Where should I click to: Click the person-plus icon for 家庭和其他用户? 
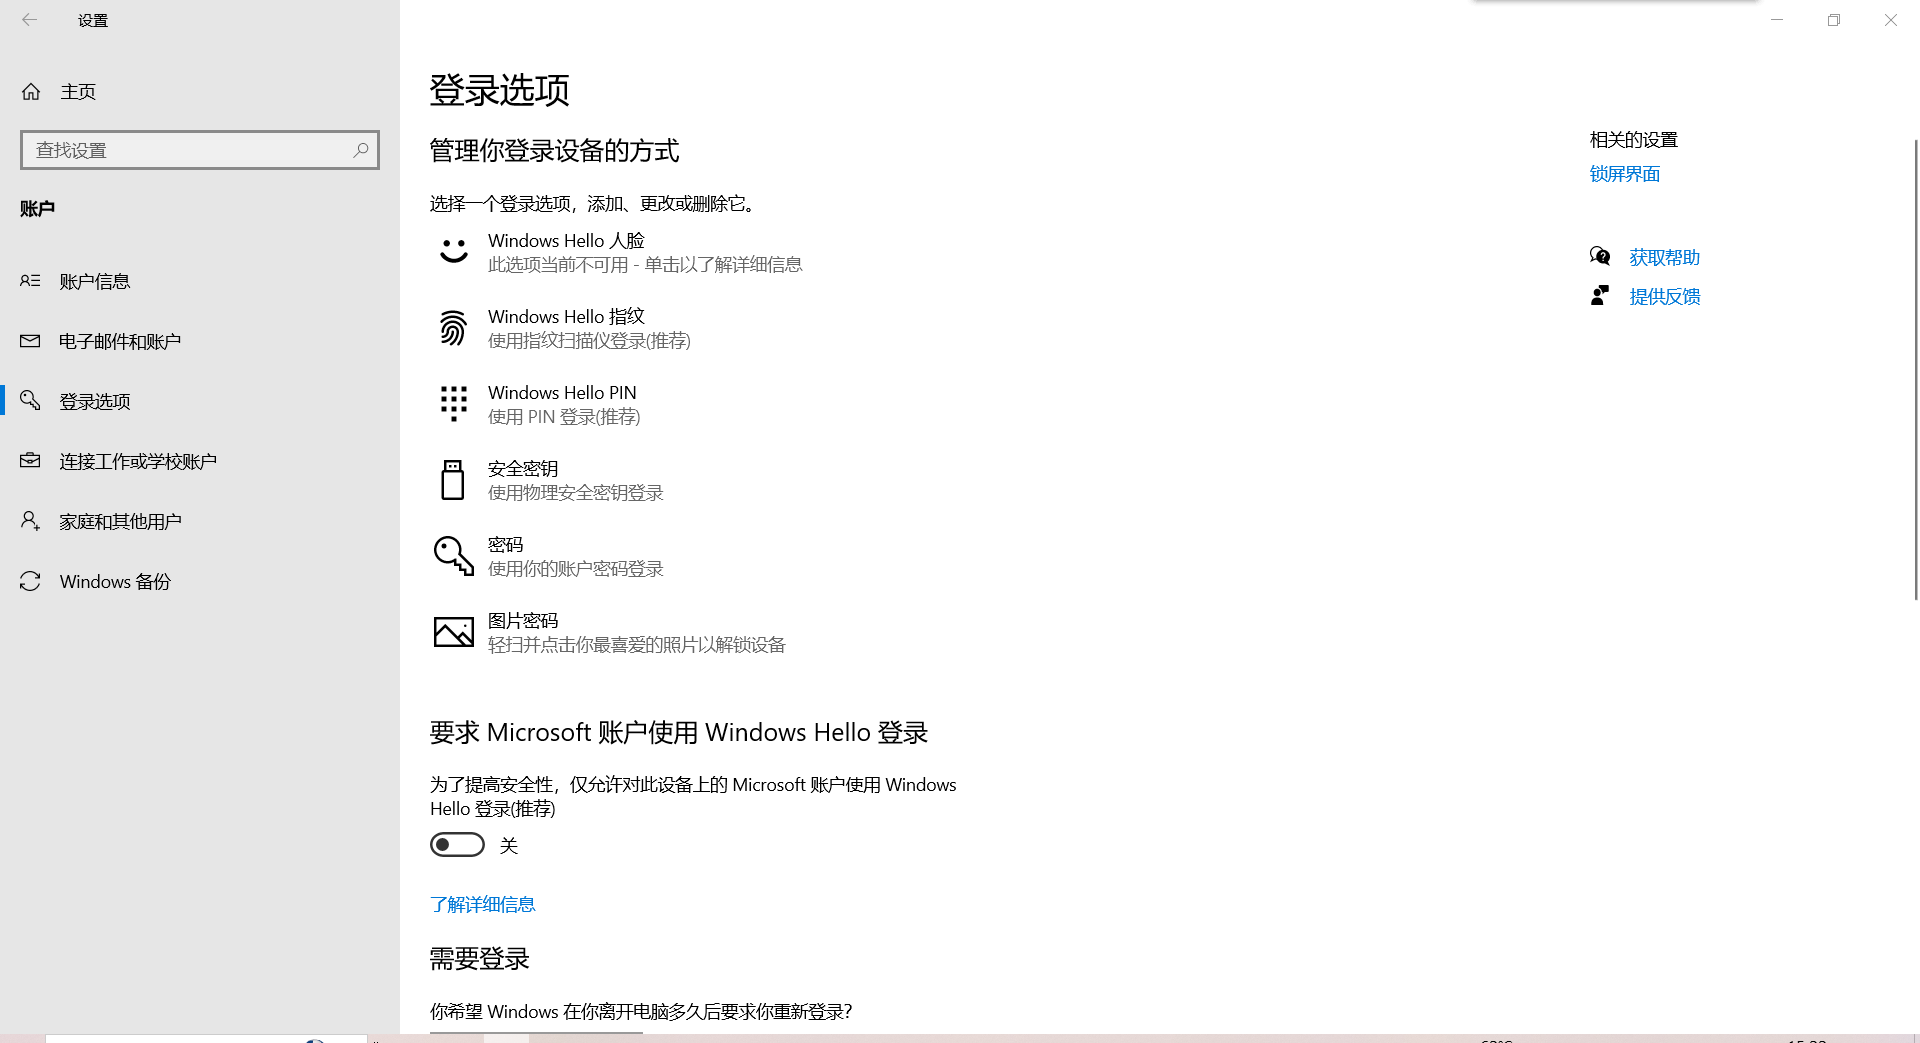pyautogui.click(x=30, y=521)
